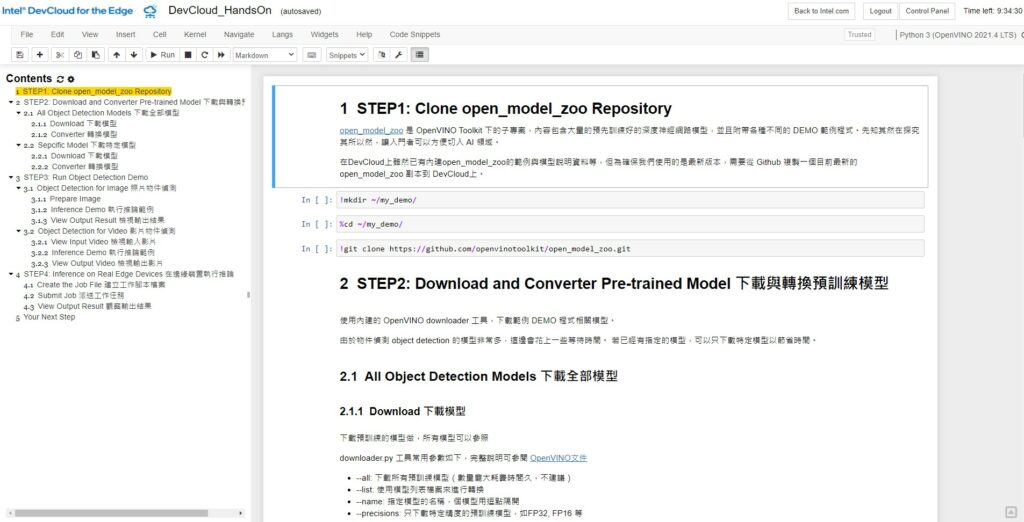This screenshot has height=522, width=1024.
Task: Run the selected cell
Action: click(163, 55)
